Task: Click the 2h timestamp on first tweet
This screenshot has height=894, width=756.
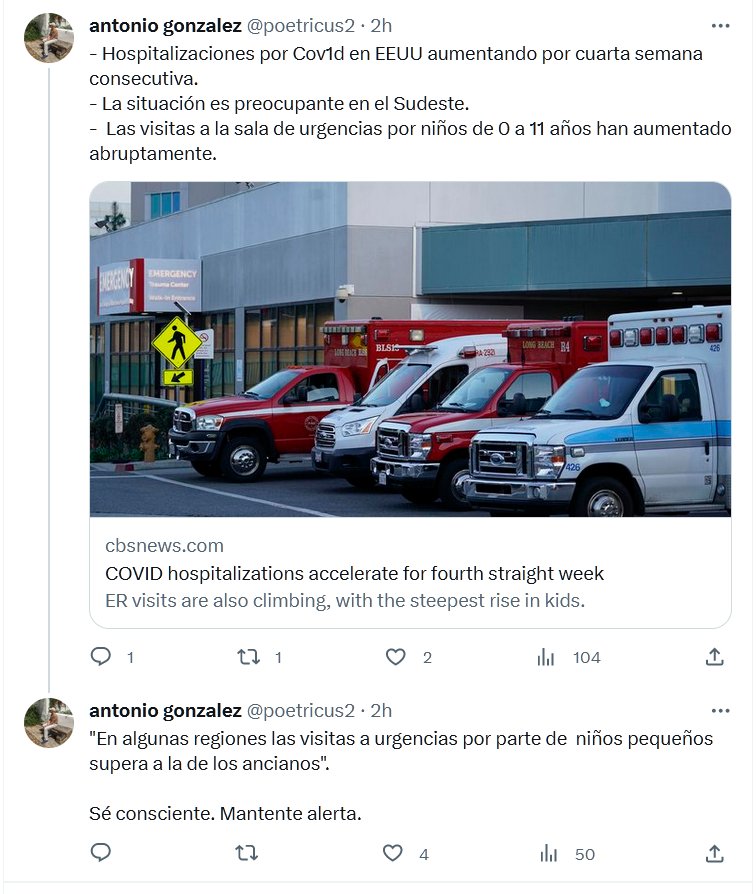Action: [x=381, y=26]
